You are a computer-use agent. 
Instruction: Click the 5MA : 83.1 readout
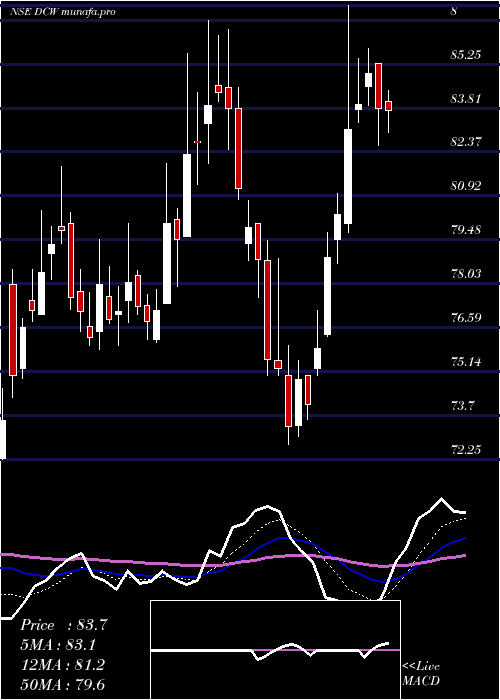(58, 645)
